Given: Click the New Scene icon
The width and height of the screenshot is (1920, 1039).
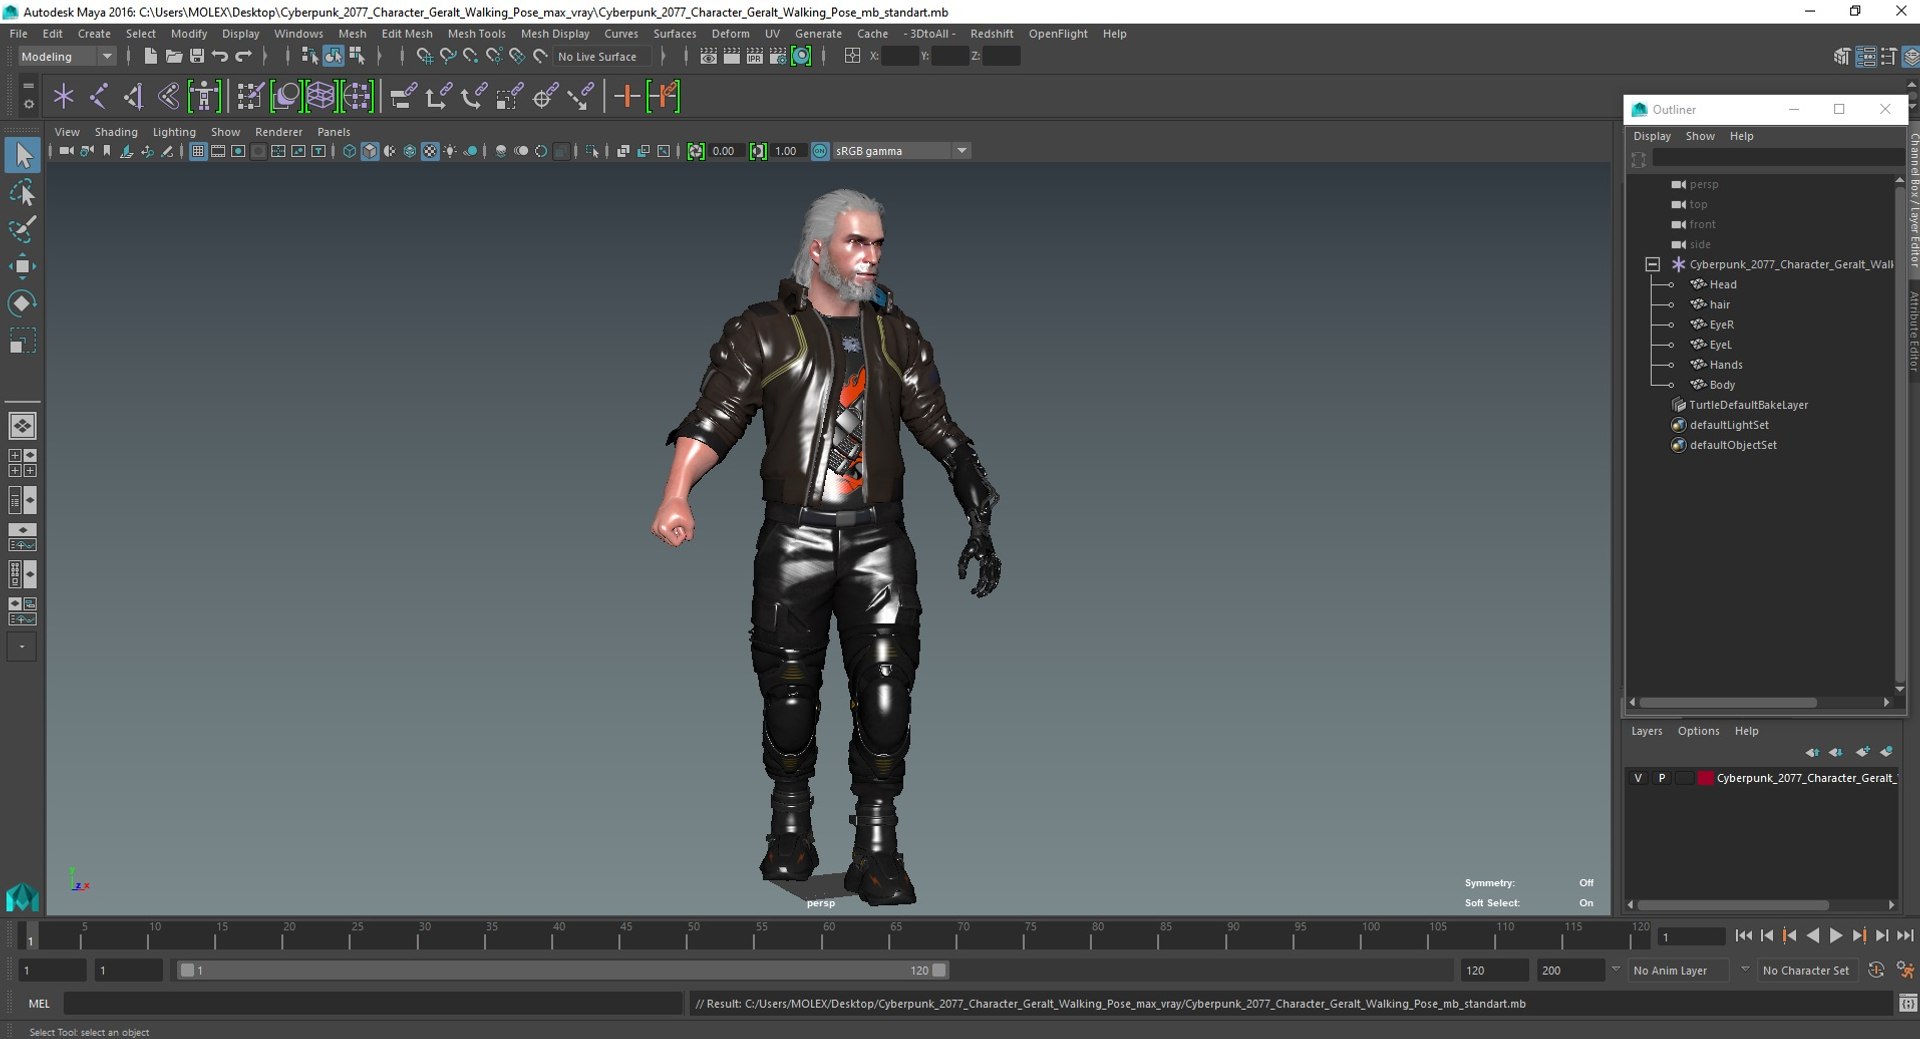Looking at the screenshot, I should click(x=149, y=56).
